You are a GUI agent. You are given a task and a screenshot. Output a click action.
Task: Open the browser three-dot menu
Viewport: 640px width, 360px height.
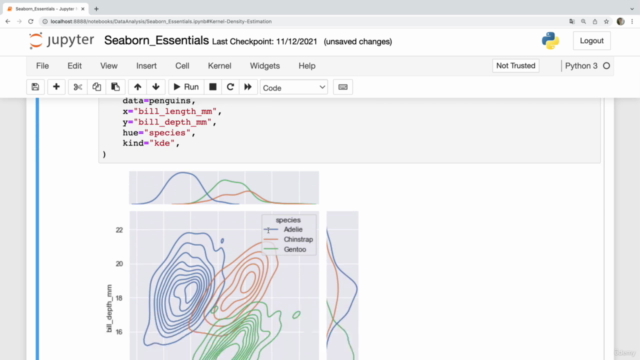point(632,21)
